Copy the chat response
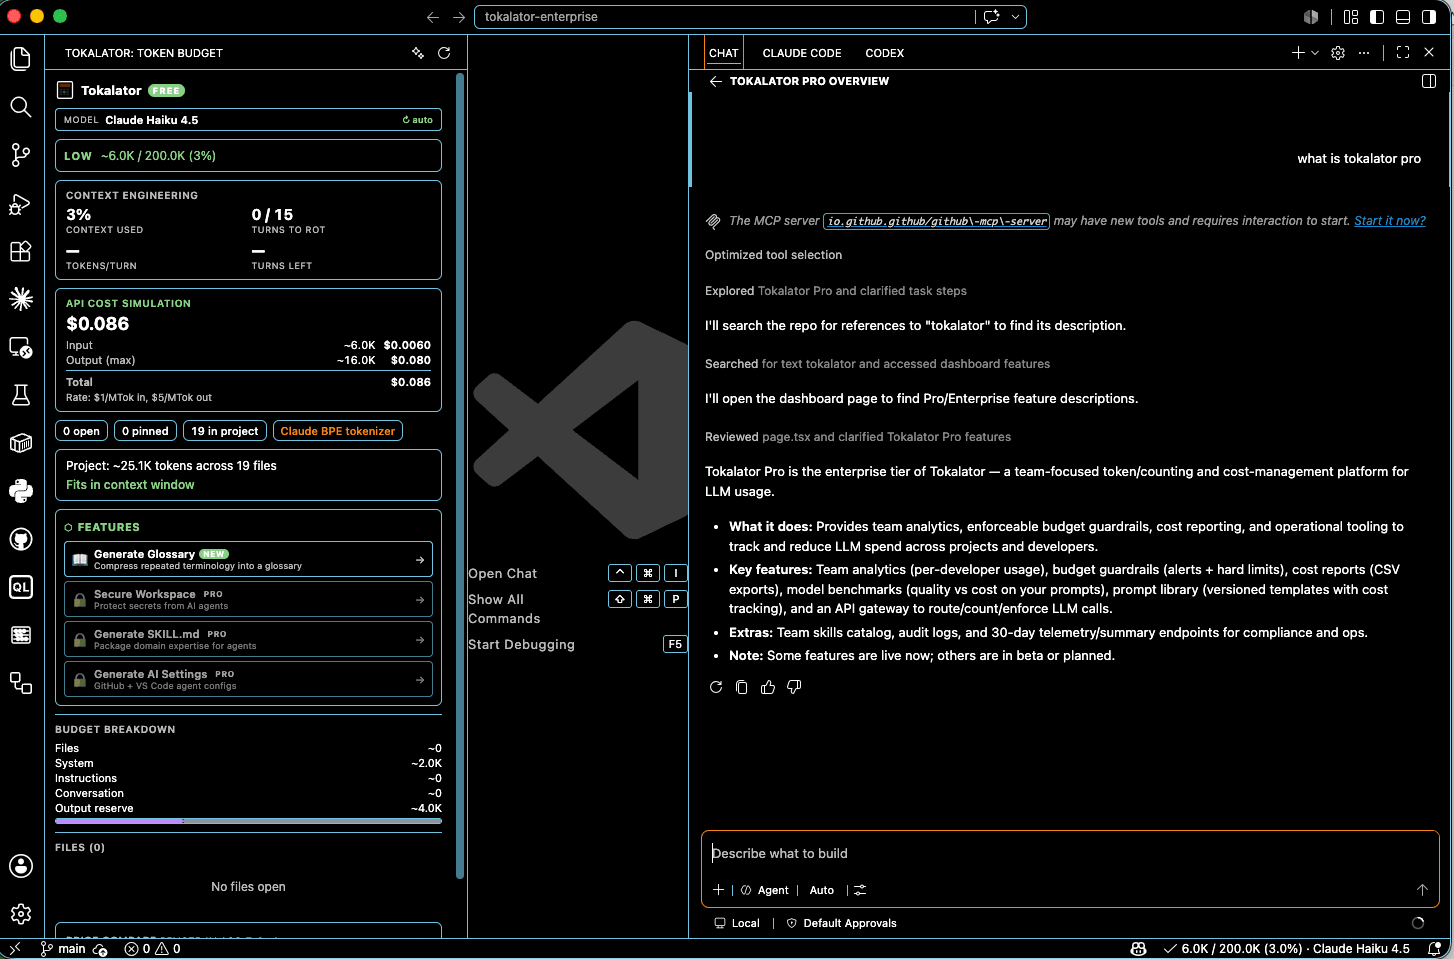The width and height of the screenshot is (1454, 959). tap(742, 687)
